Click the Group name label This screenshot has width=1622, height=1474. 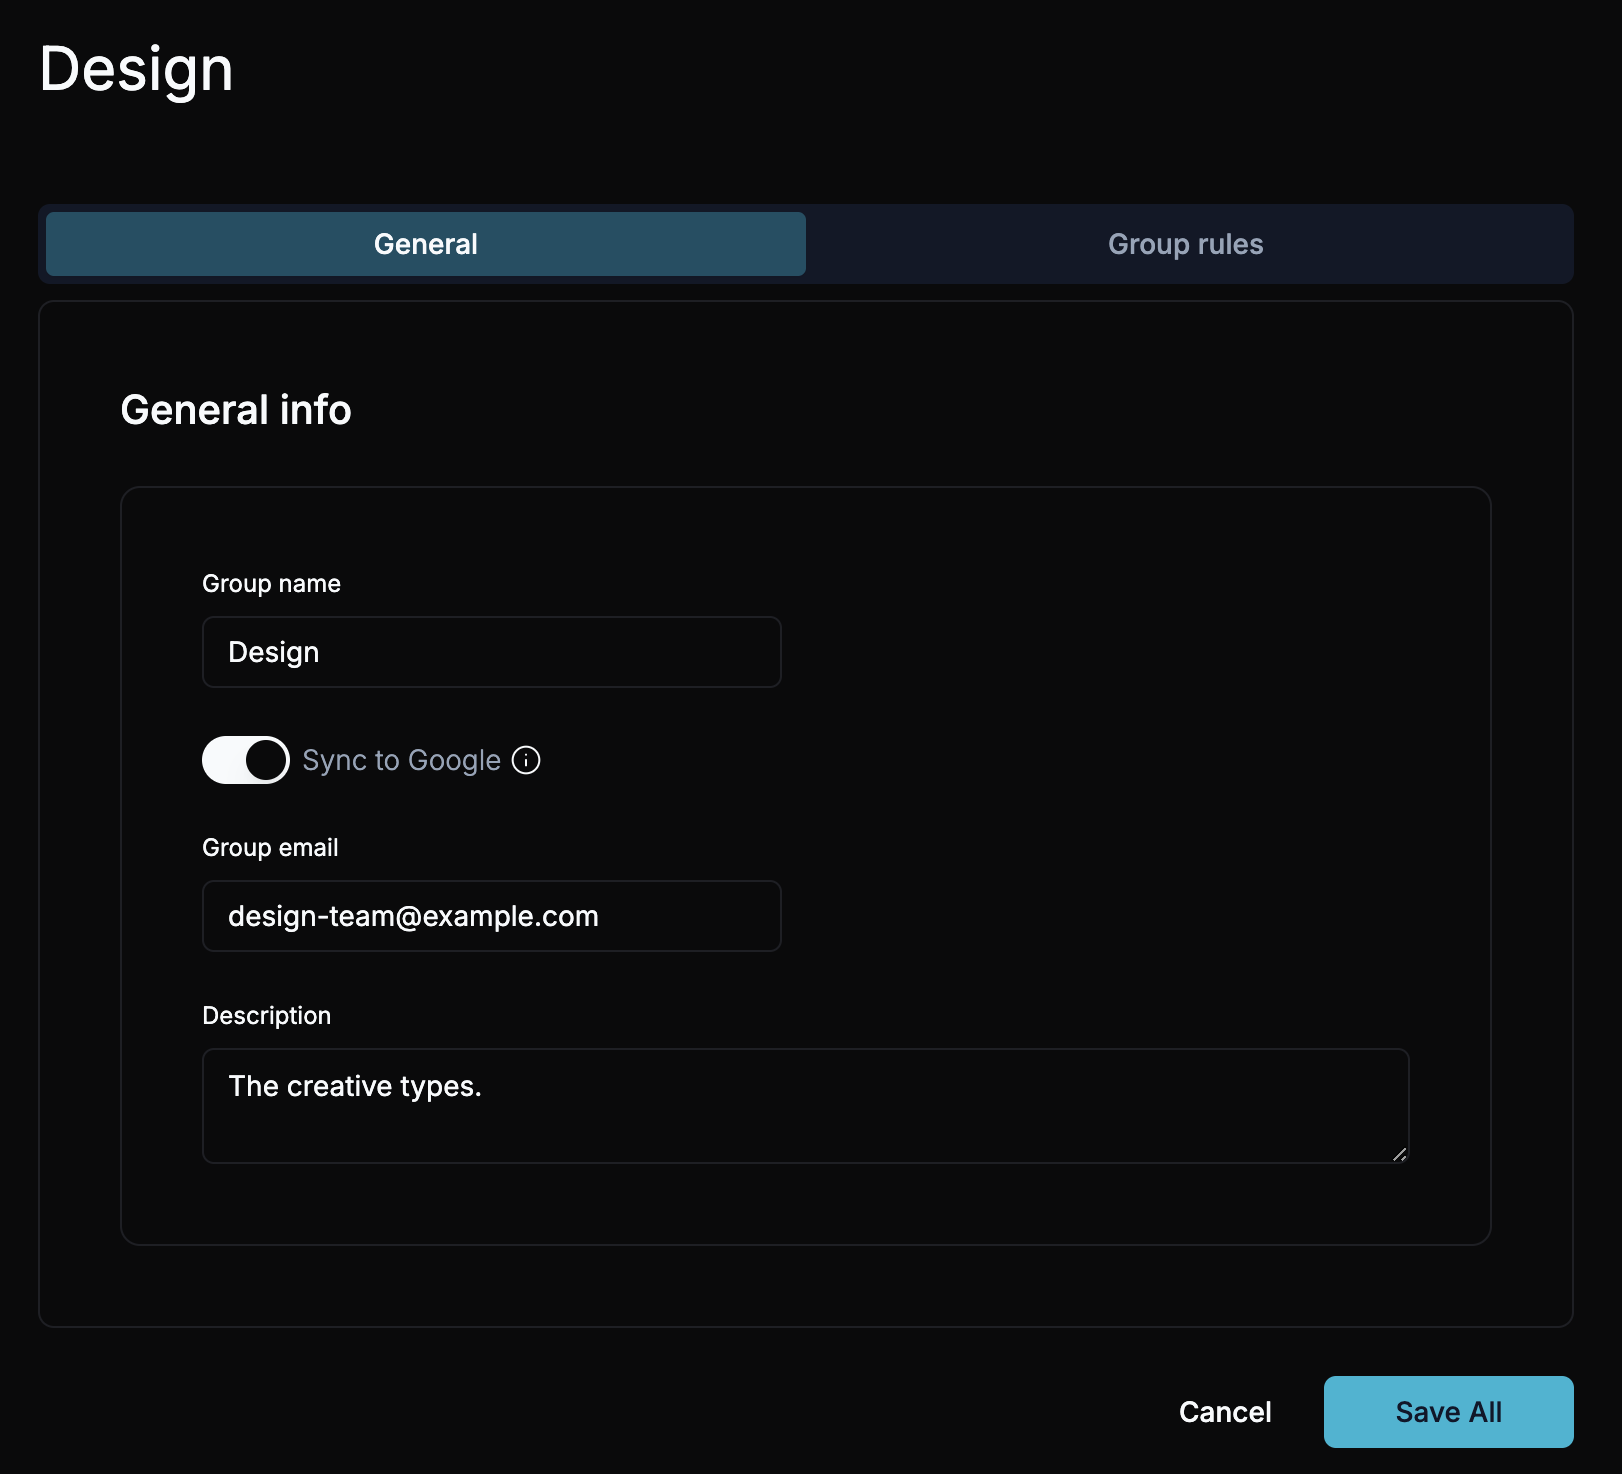pyautogui.click(x=271, y=583)
